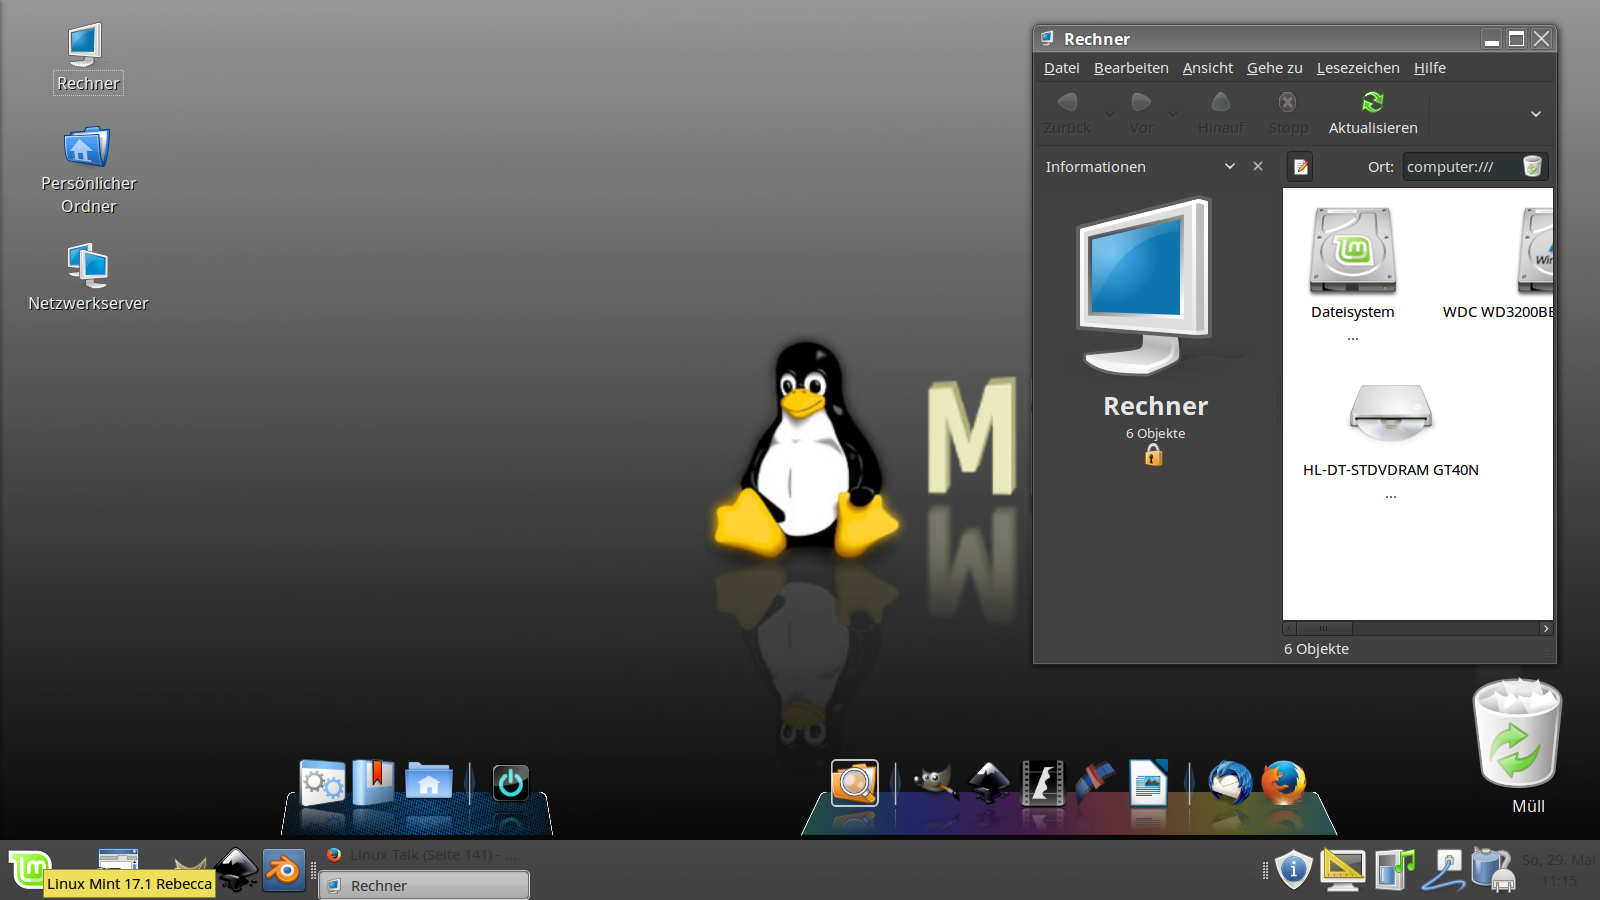Image resolution: width=1600 pixels, height=900 pixels.
Task: Click the Hinauf up toolbar button
Action: click(x=1221, y=113)
